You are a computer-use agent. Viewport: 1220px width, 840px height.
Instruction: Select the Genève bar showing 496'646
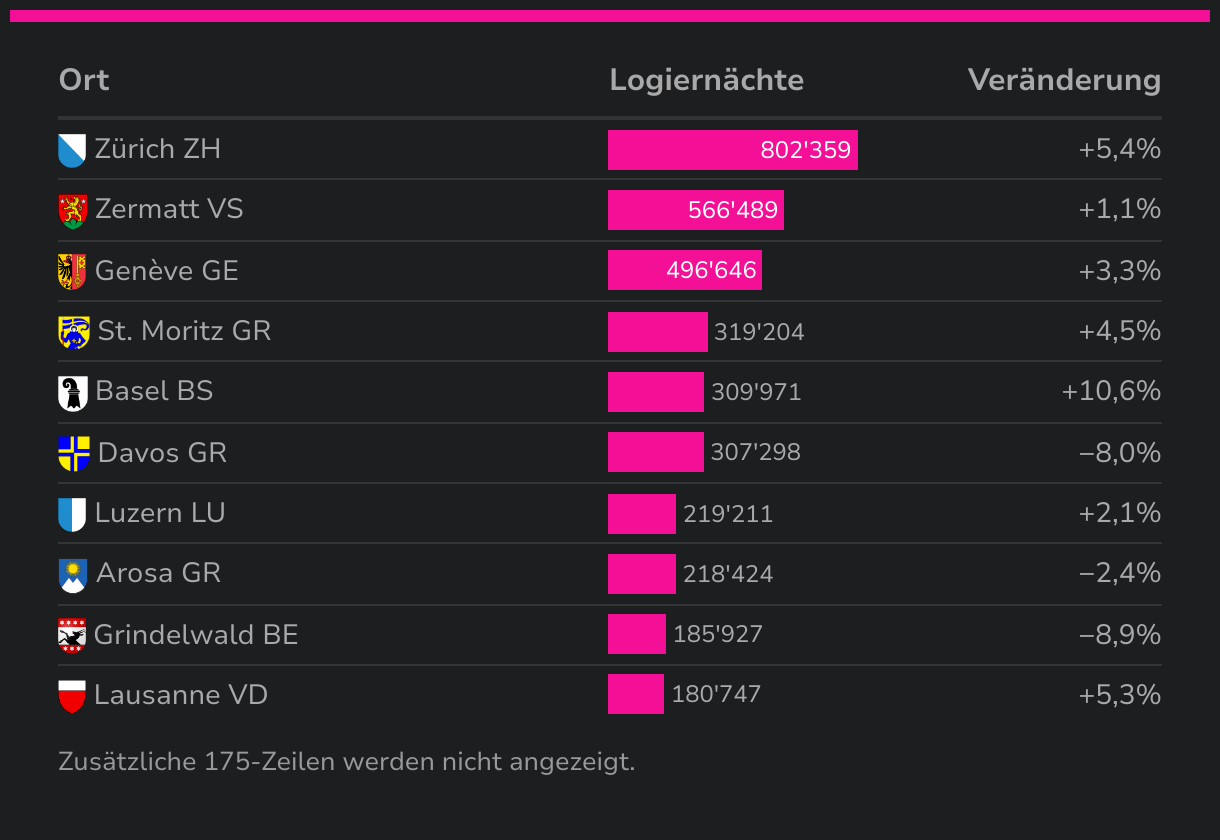point(685,270)
